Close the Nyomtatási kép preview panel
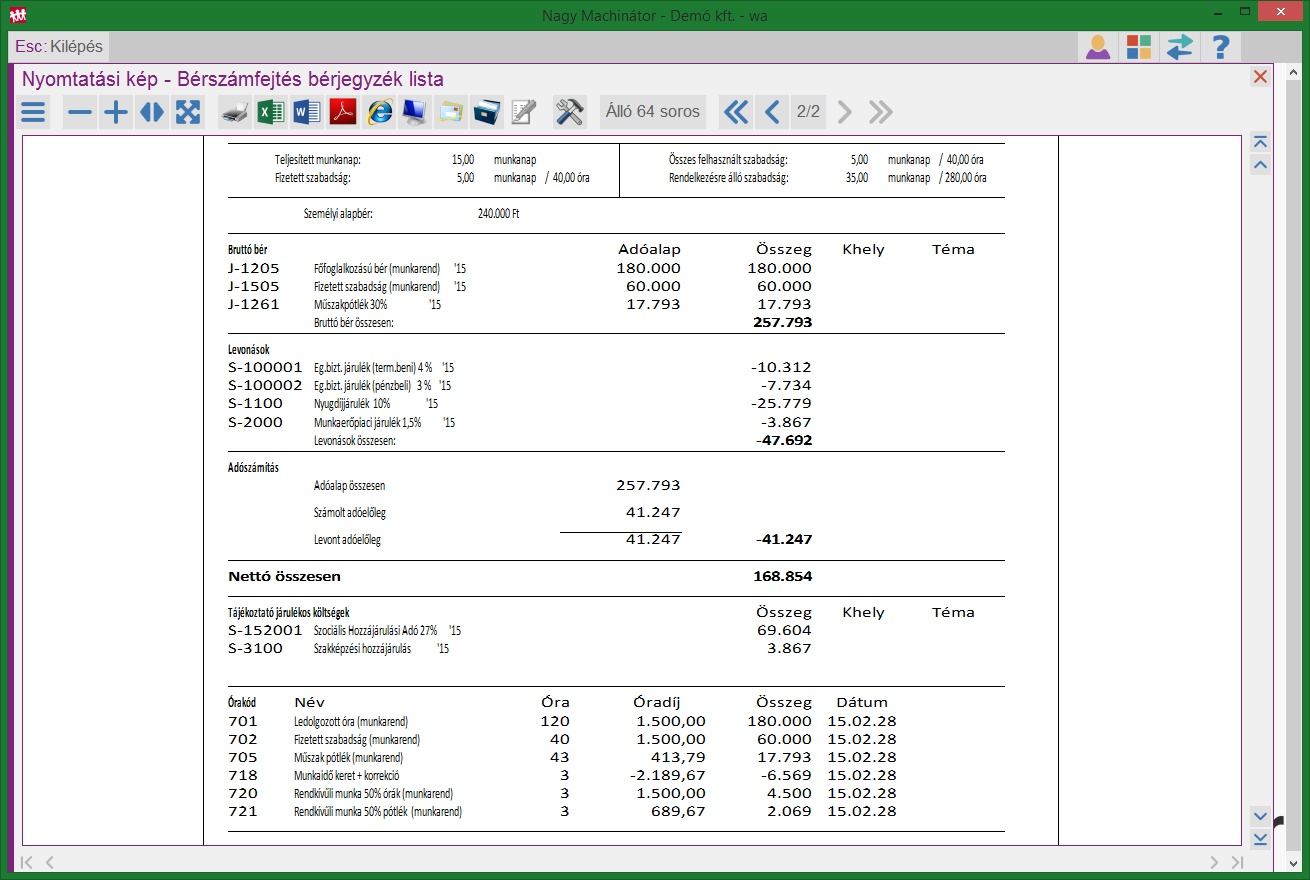 pos(1260,77)
